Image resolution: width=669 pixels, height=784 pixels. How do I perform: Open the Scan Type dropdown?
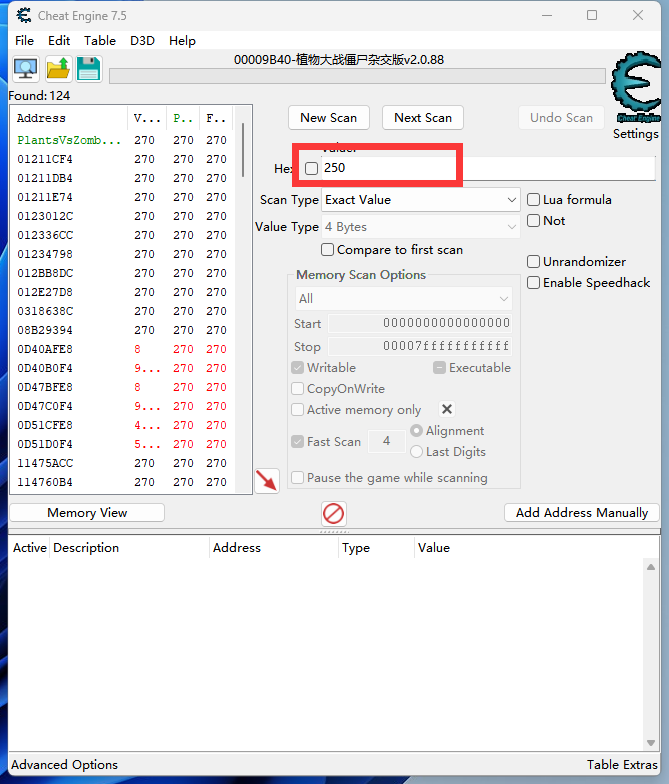[420, 200]
